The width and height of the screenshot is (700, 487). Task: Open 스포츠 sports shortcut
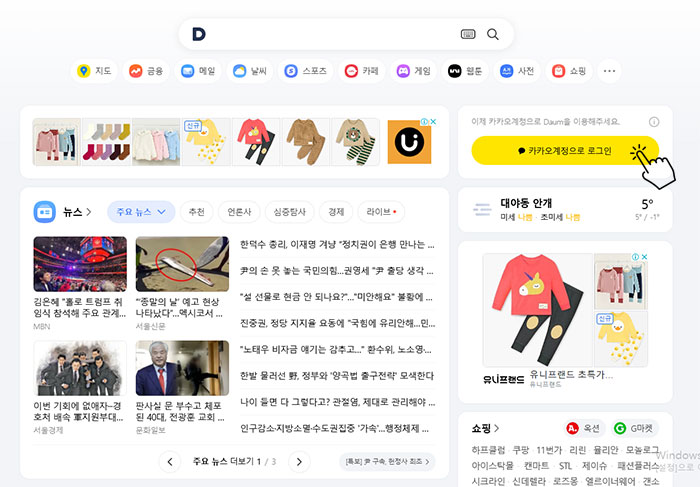tap(306, 71)
